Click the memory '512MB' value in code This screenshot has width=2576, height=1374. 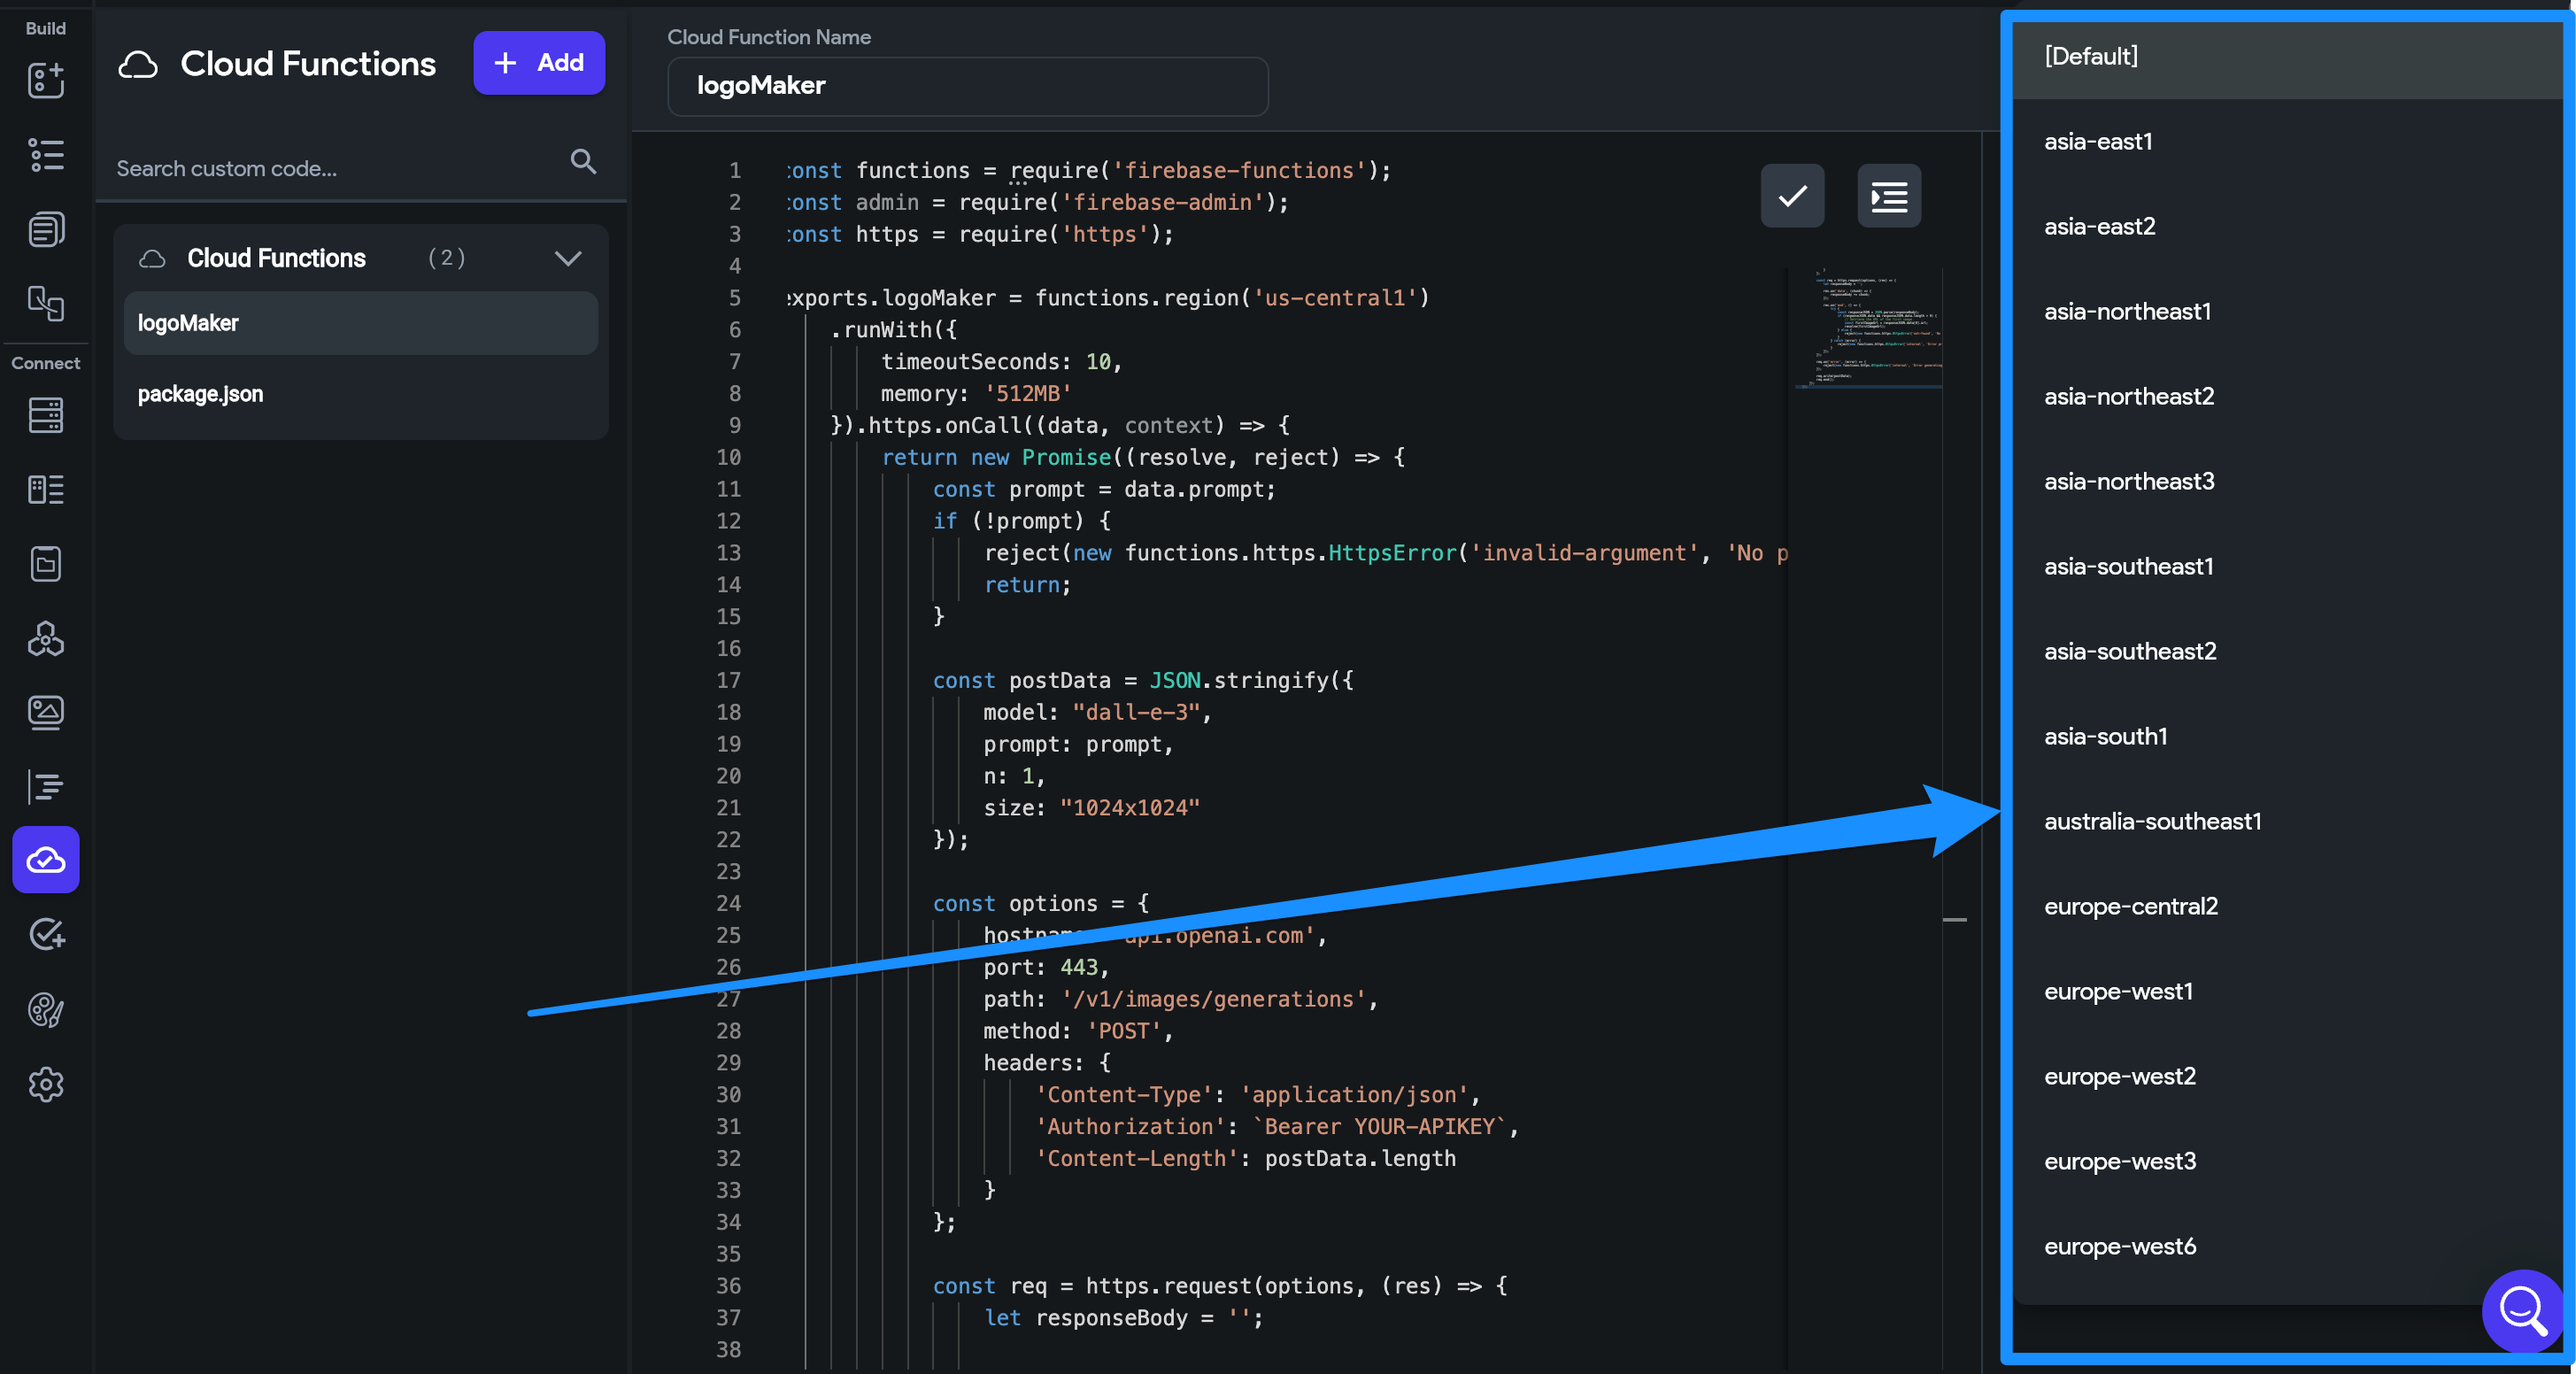(1028, 394)
